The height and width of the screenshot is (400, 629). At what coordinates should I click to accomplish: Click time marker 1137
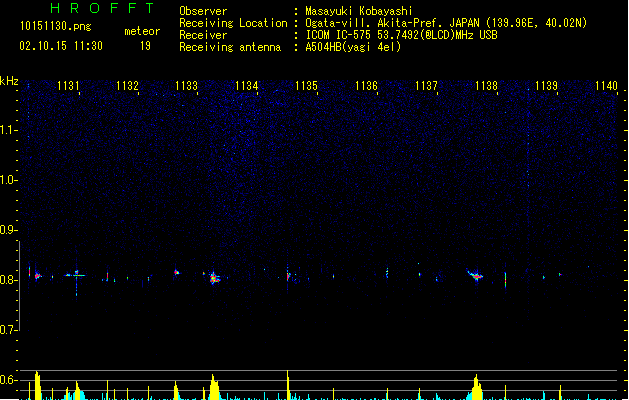(x=426, y=86)
